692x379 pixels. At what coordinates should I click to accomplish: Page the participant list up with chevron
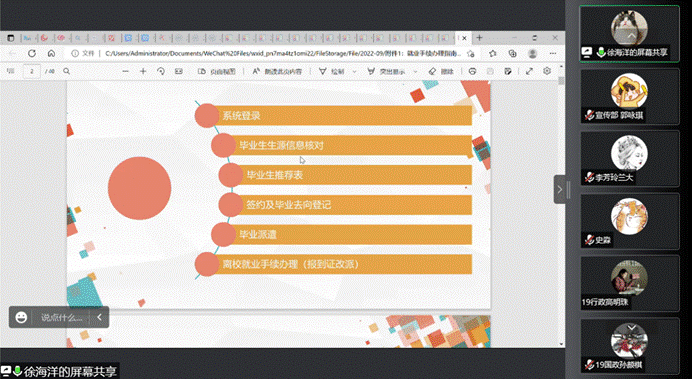pyautogui.click(x=631, y=36)
